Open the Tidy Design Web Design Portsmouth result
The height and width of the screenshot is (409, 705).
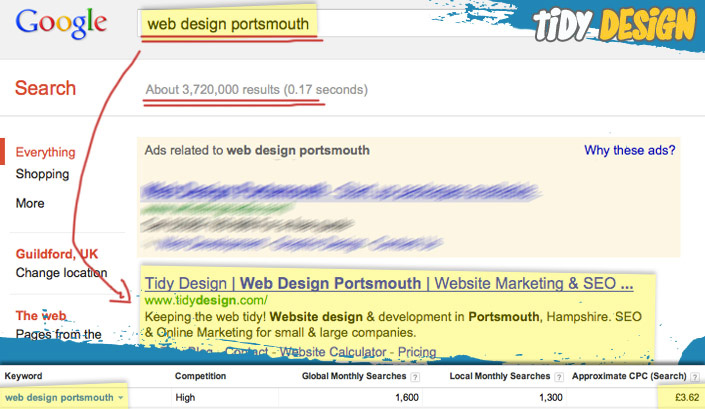point(389,284)
